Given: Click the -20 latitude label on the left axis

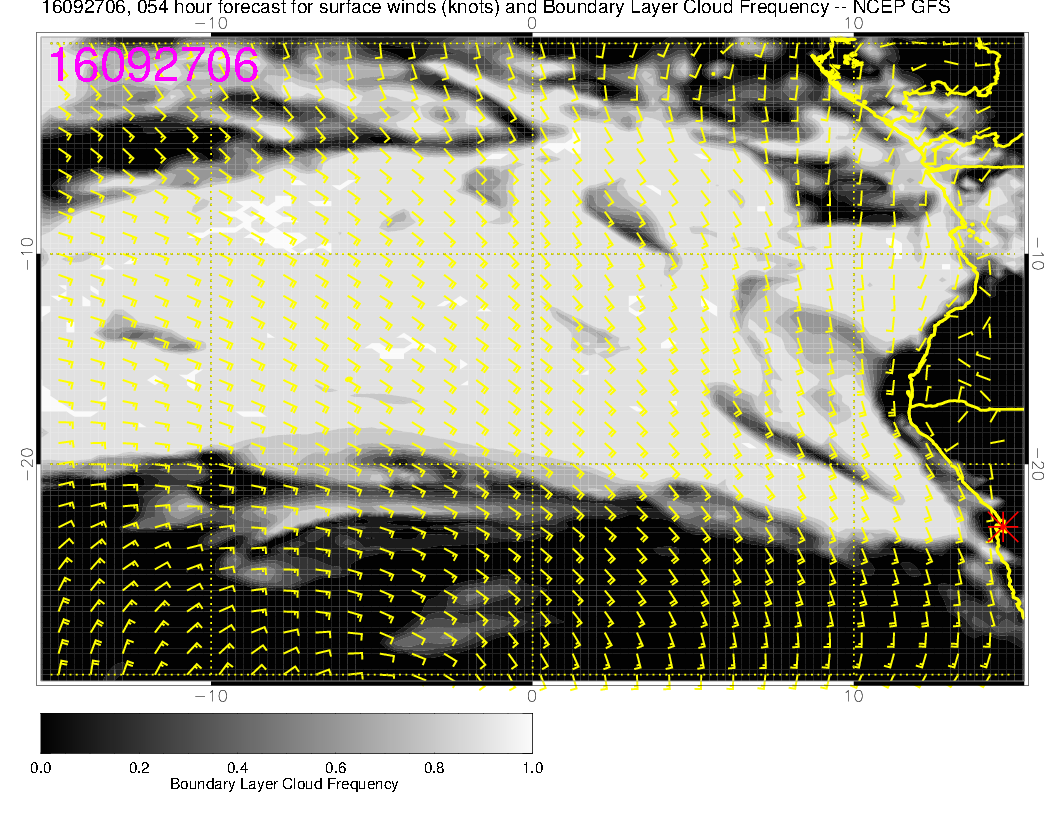Looking at the screenshot, I should (27, 464).
